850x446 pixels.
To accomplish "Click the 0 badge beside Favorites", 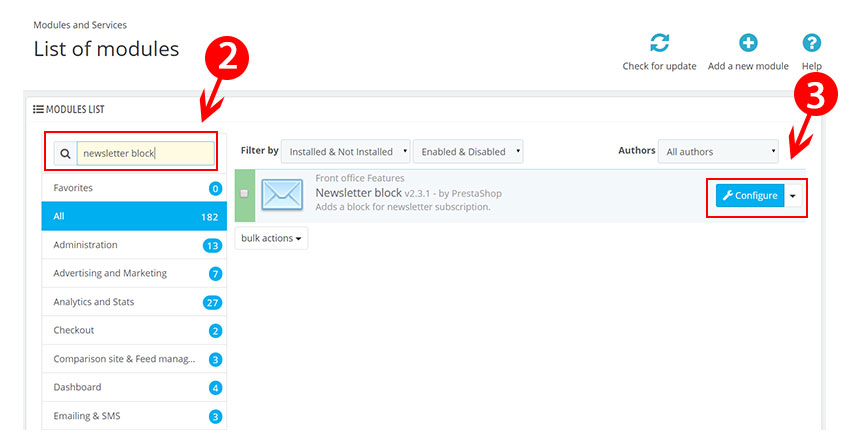I will (x=215, y=189).
